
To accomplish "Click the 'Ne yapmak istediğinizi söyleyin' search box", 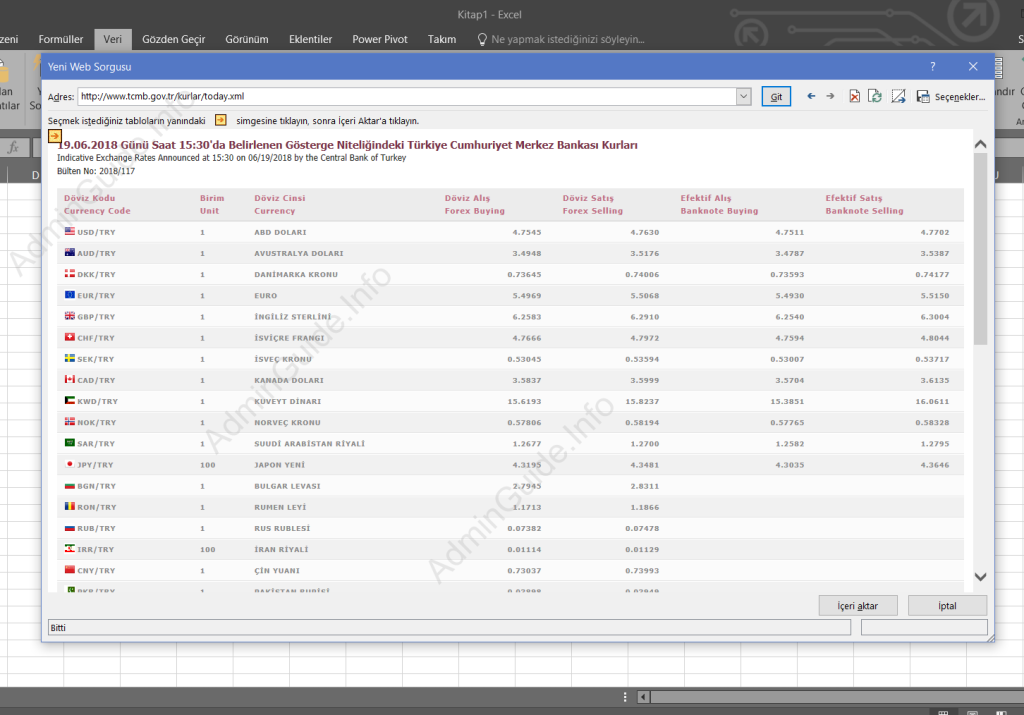I will pyautogui.click(x=568, y=39).
